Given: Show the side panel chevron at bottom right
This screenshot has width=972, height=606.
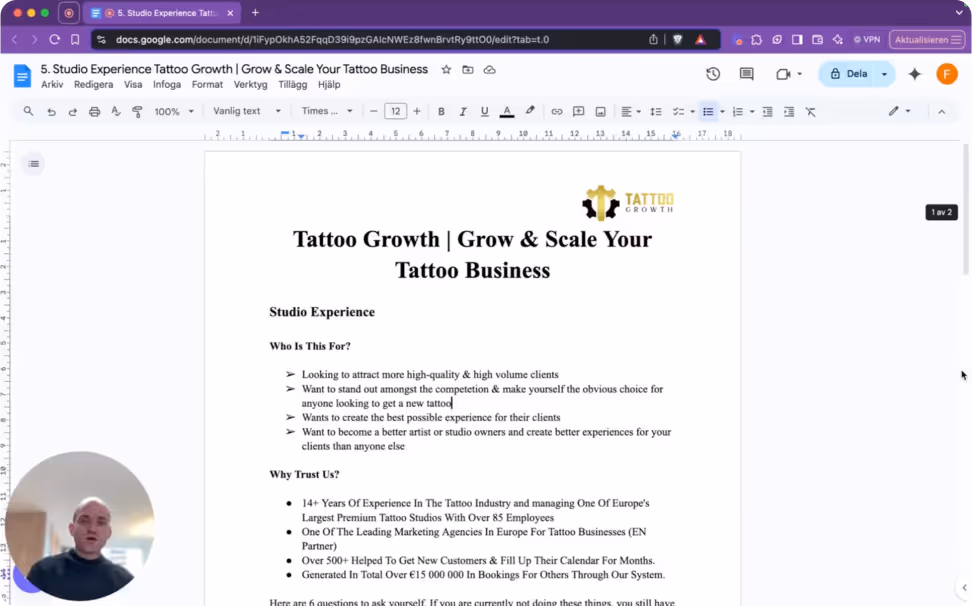Looking at the screenshot, I should pyautogui.click(x=964, y=587).
